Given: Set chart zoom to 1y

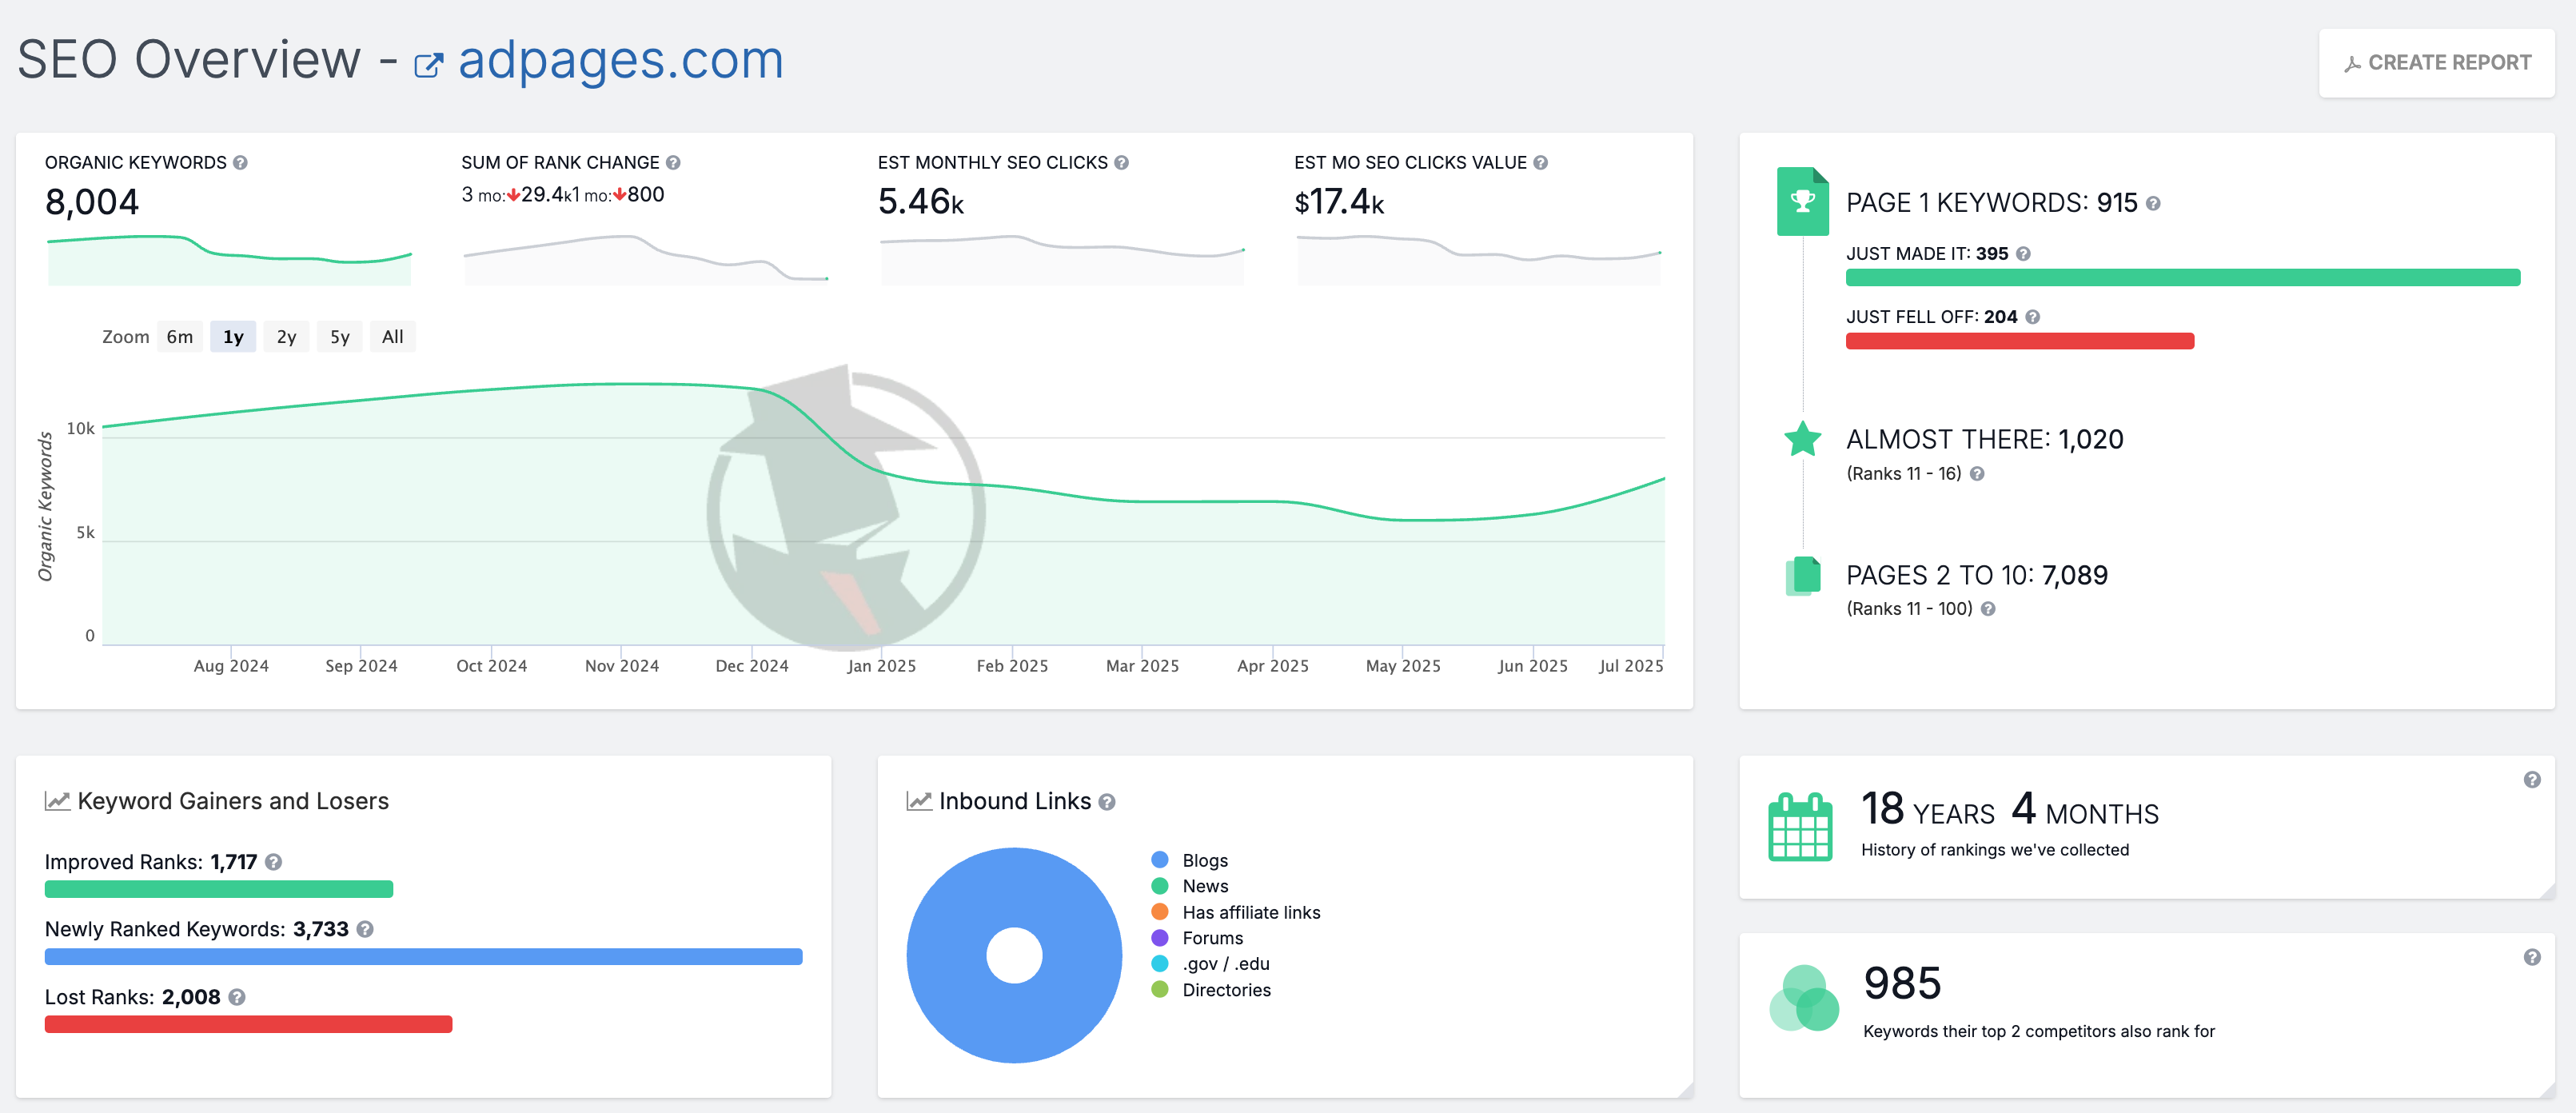Looking at the screenshot, I should pos(233,337).
